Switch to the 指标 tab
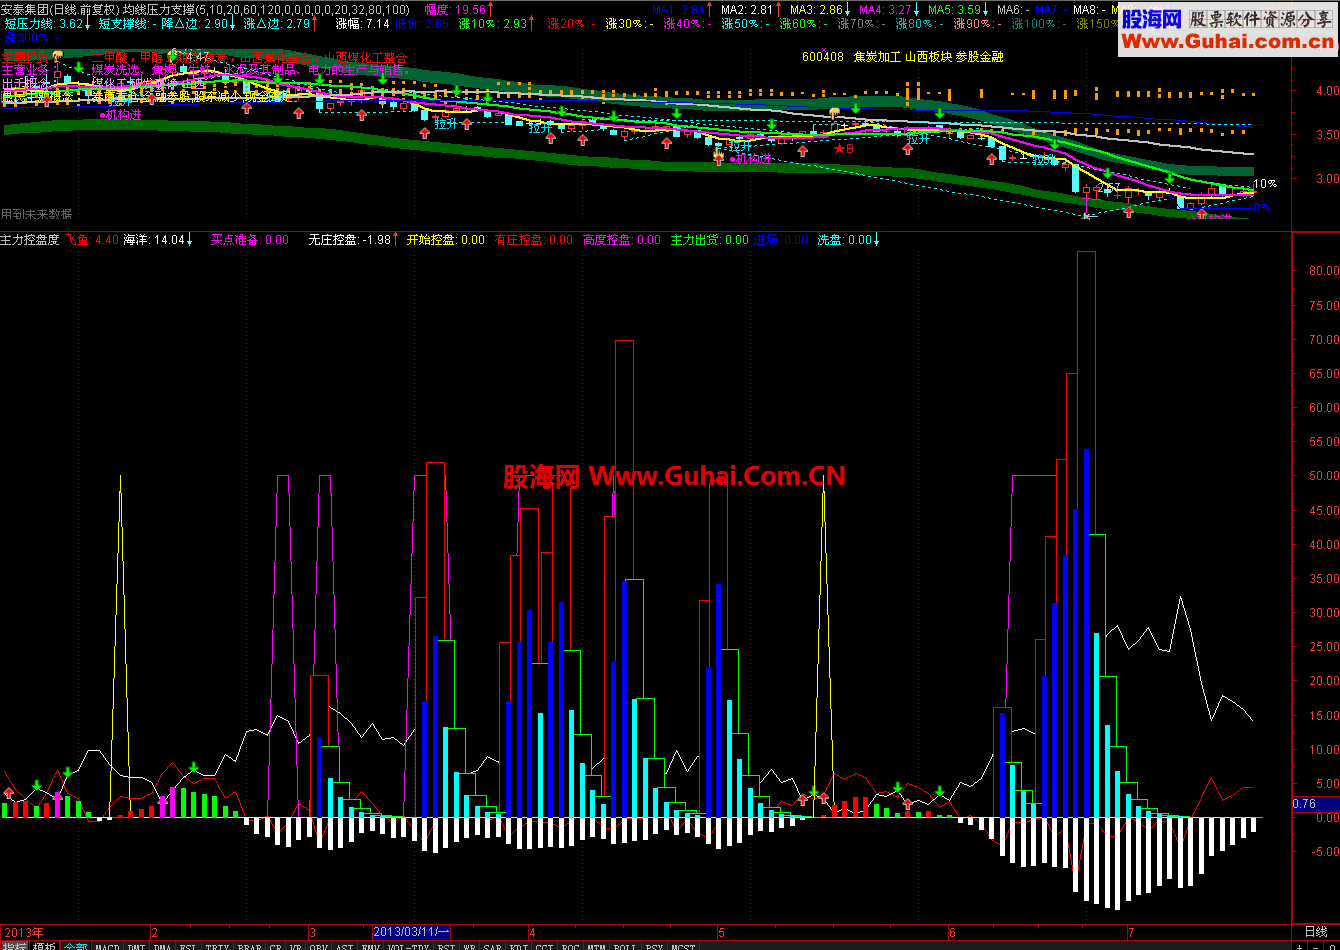This screenshot has height=950, width=1340. [14, 945]
